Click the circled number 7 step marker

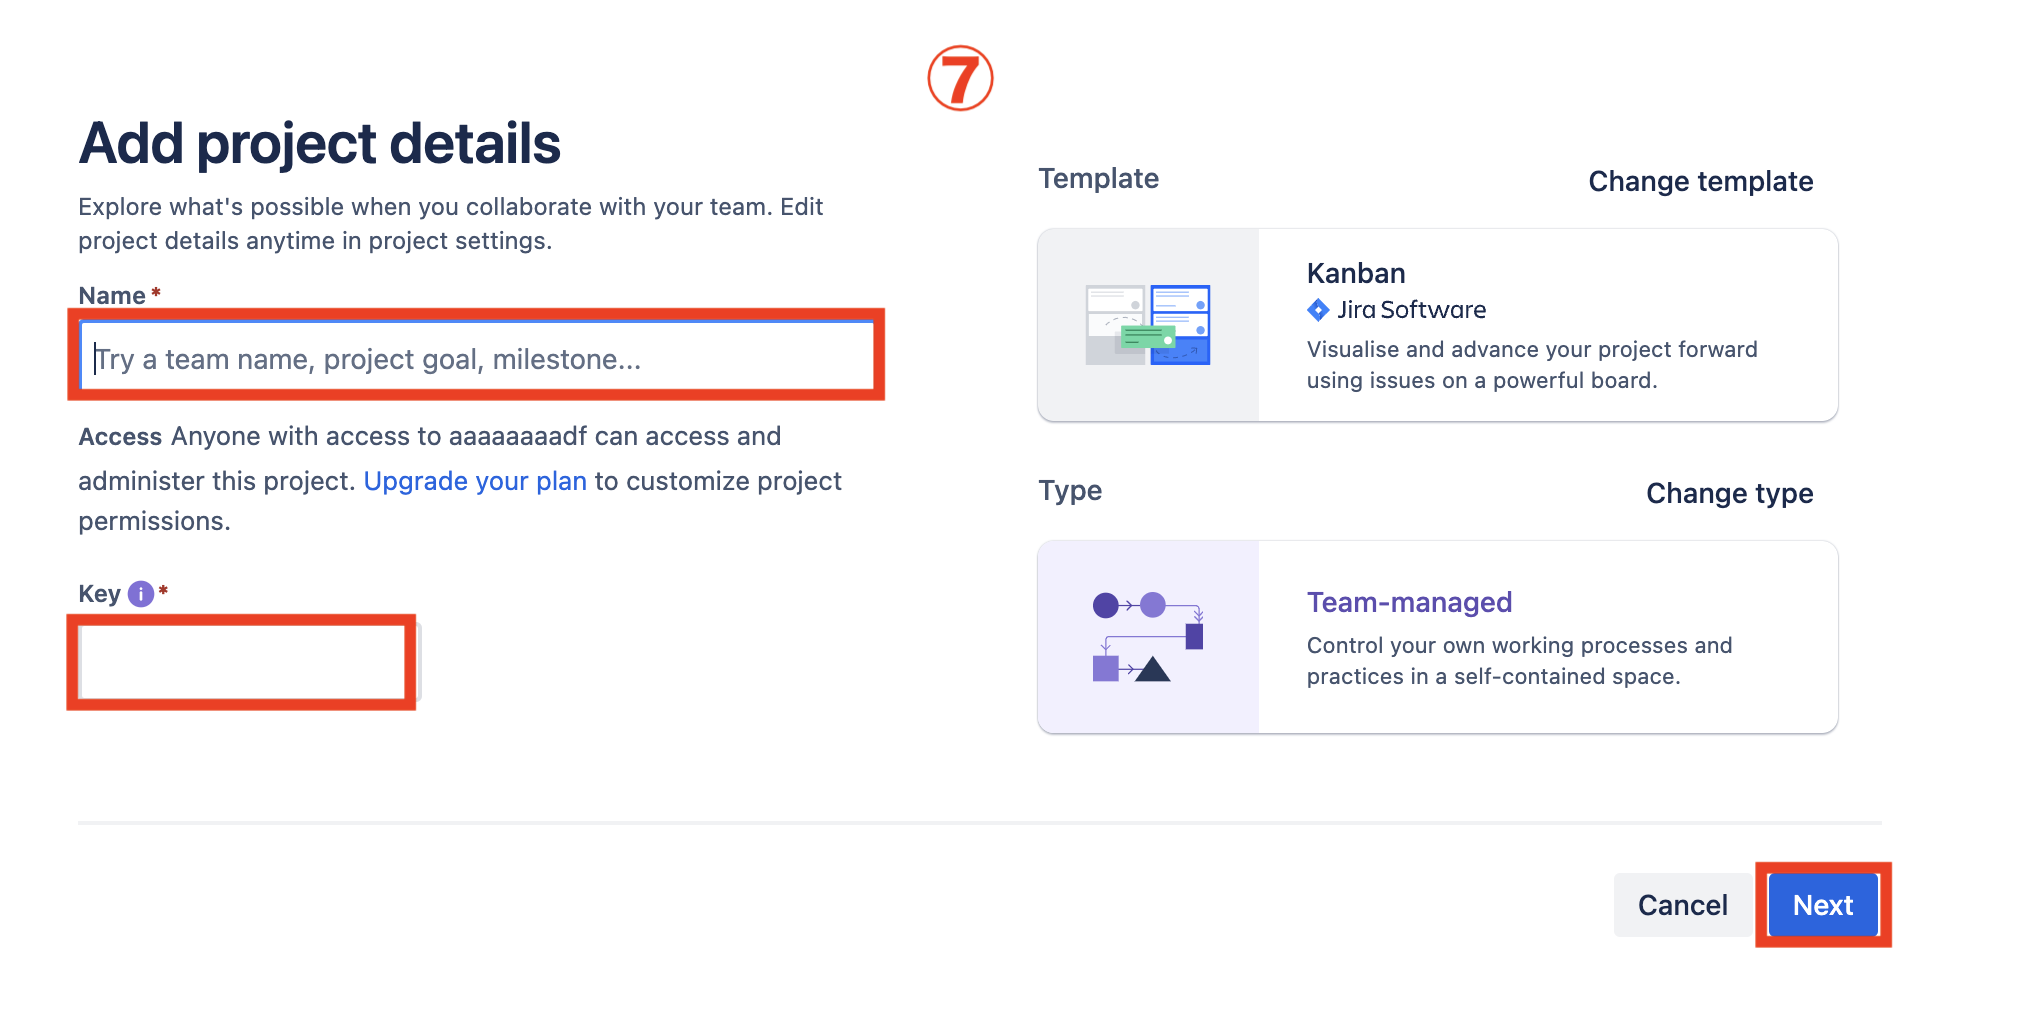pos(960,78)
